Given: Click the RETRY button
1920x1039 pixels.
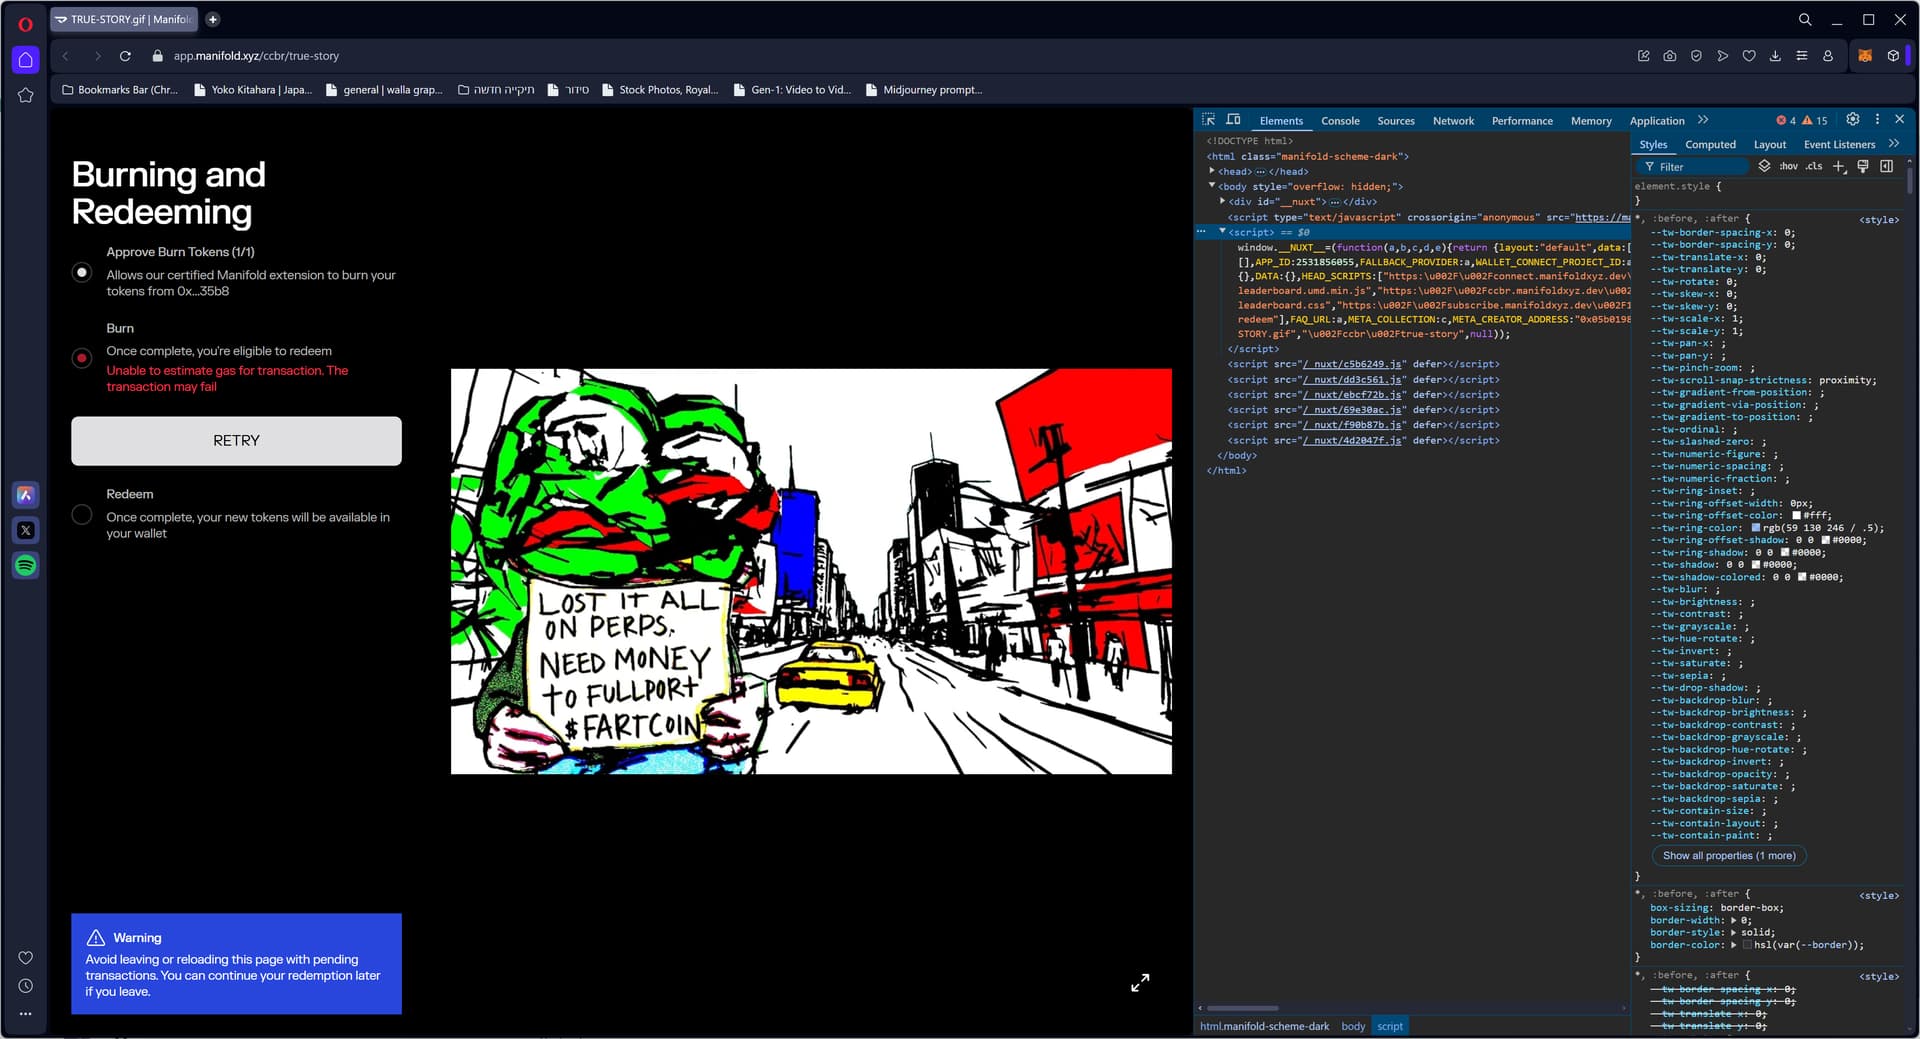Looking at the screenshot, I should tap(236, 441).
